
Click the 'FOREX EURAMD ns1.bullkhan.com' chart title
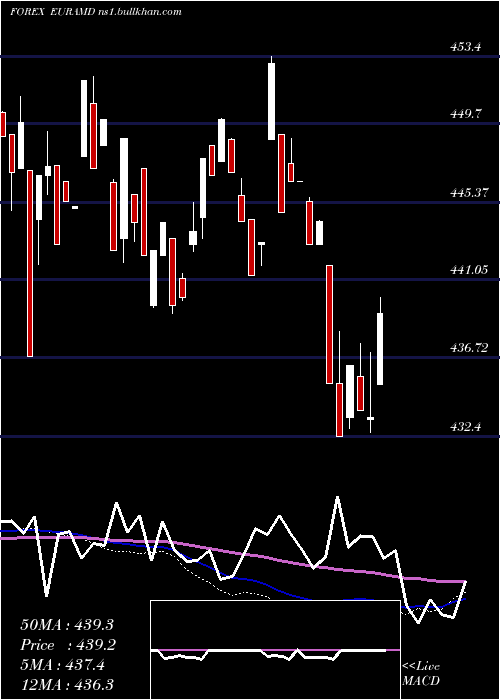pos(96,12)
